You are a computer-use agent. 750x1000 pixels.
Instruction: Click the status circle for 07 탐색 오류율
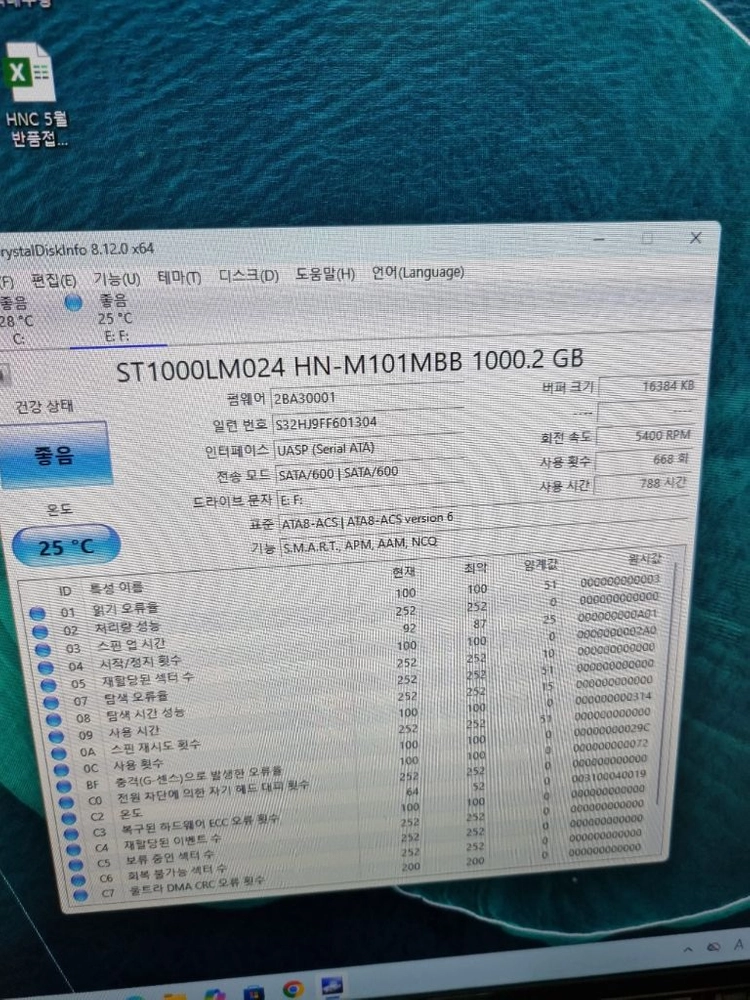tap(51, 703)
